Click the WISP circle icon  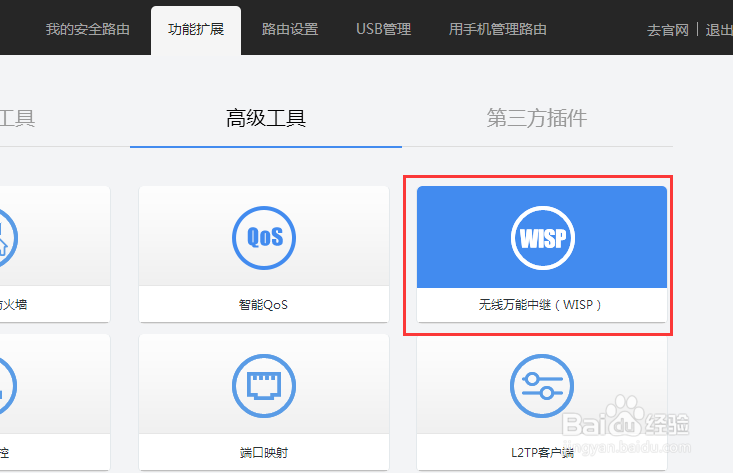coord(543,237)
